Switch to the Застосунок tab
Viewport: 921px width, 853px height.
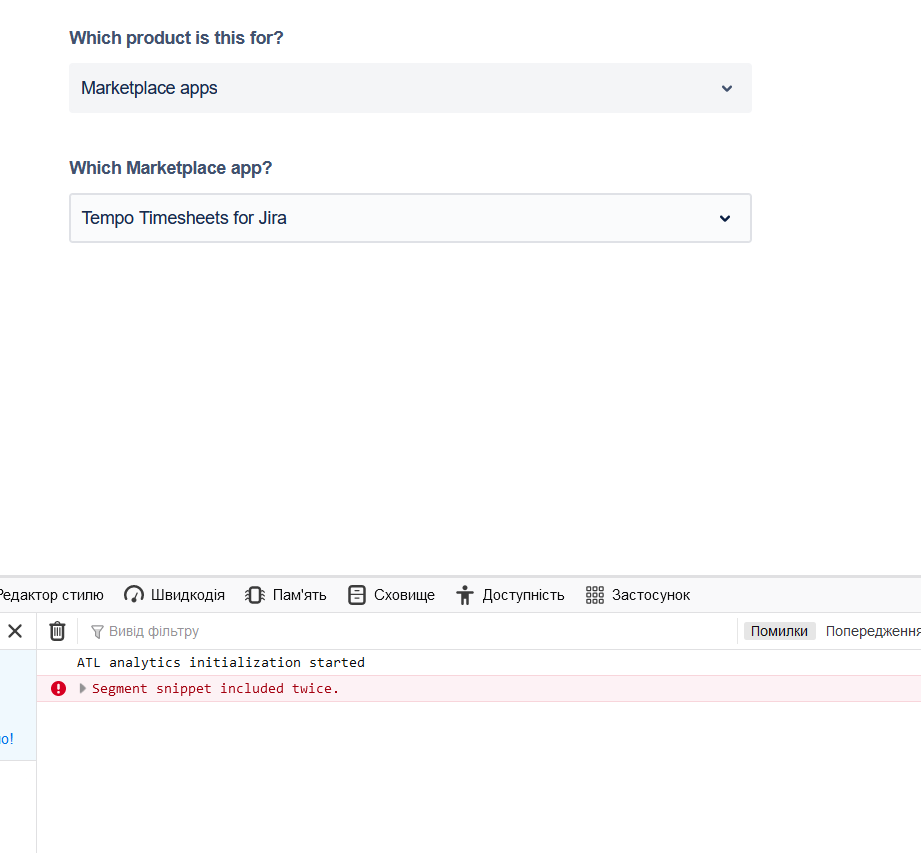(x=638, y=595)
